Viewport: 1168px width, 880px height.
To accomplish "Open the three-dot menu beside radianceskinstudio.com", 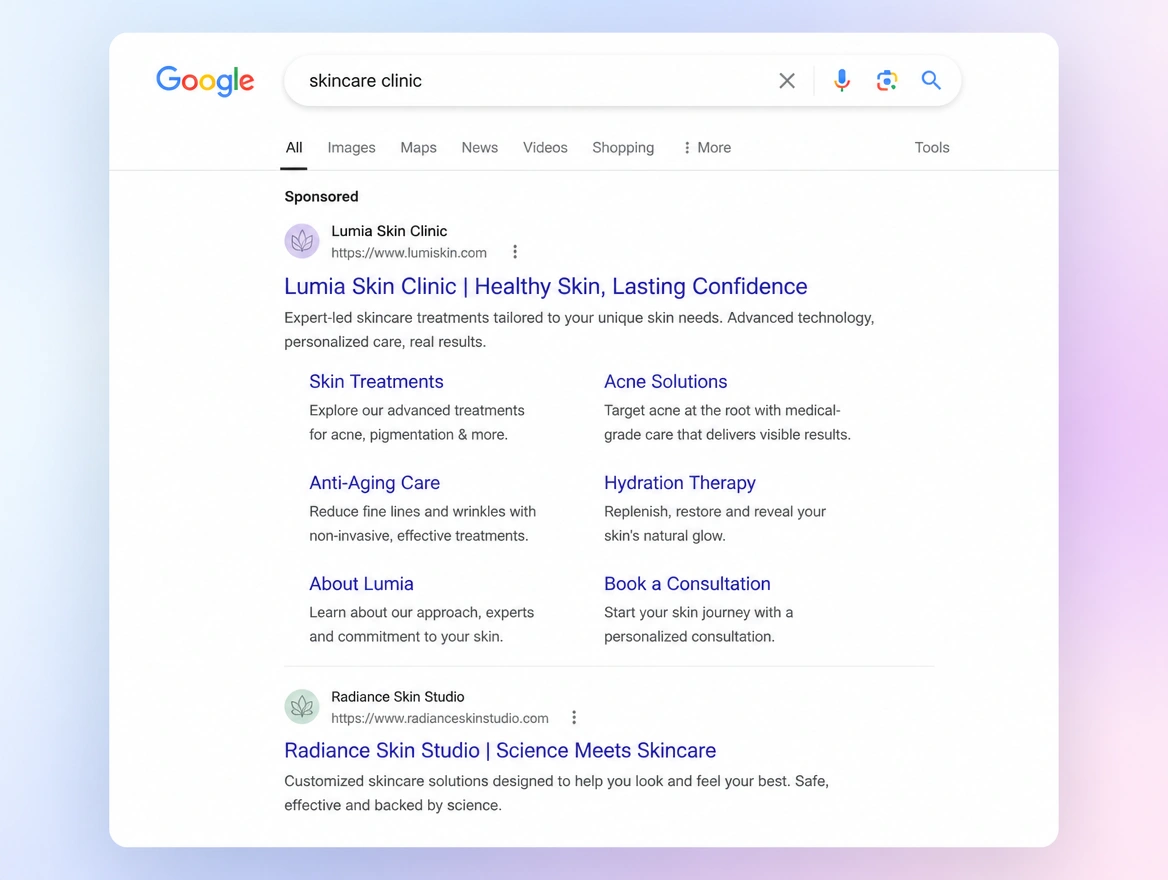I will click(574, 718).
